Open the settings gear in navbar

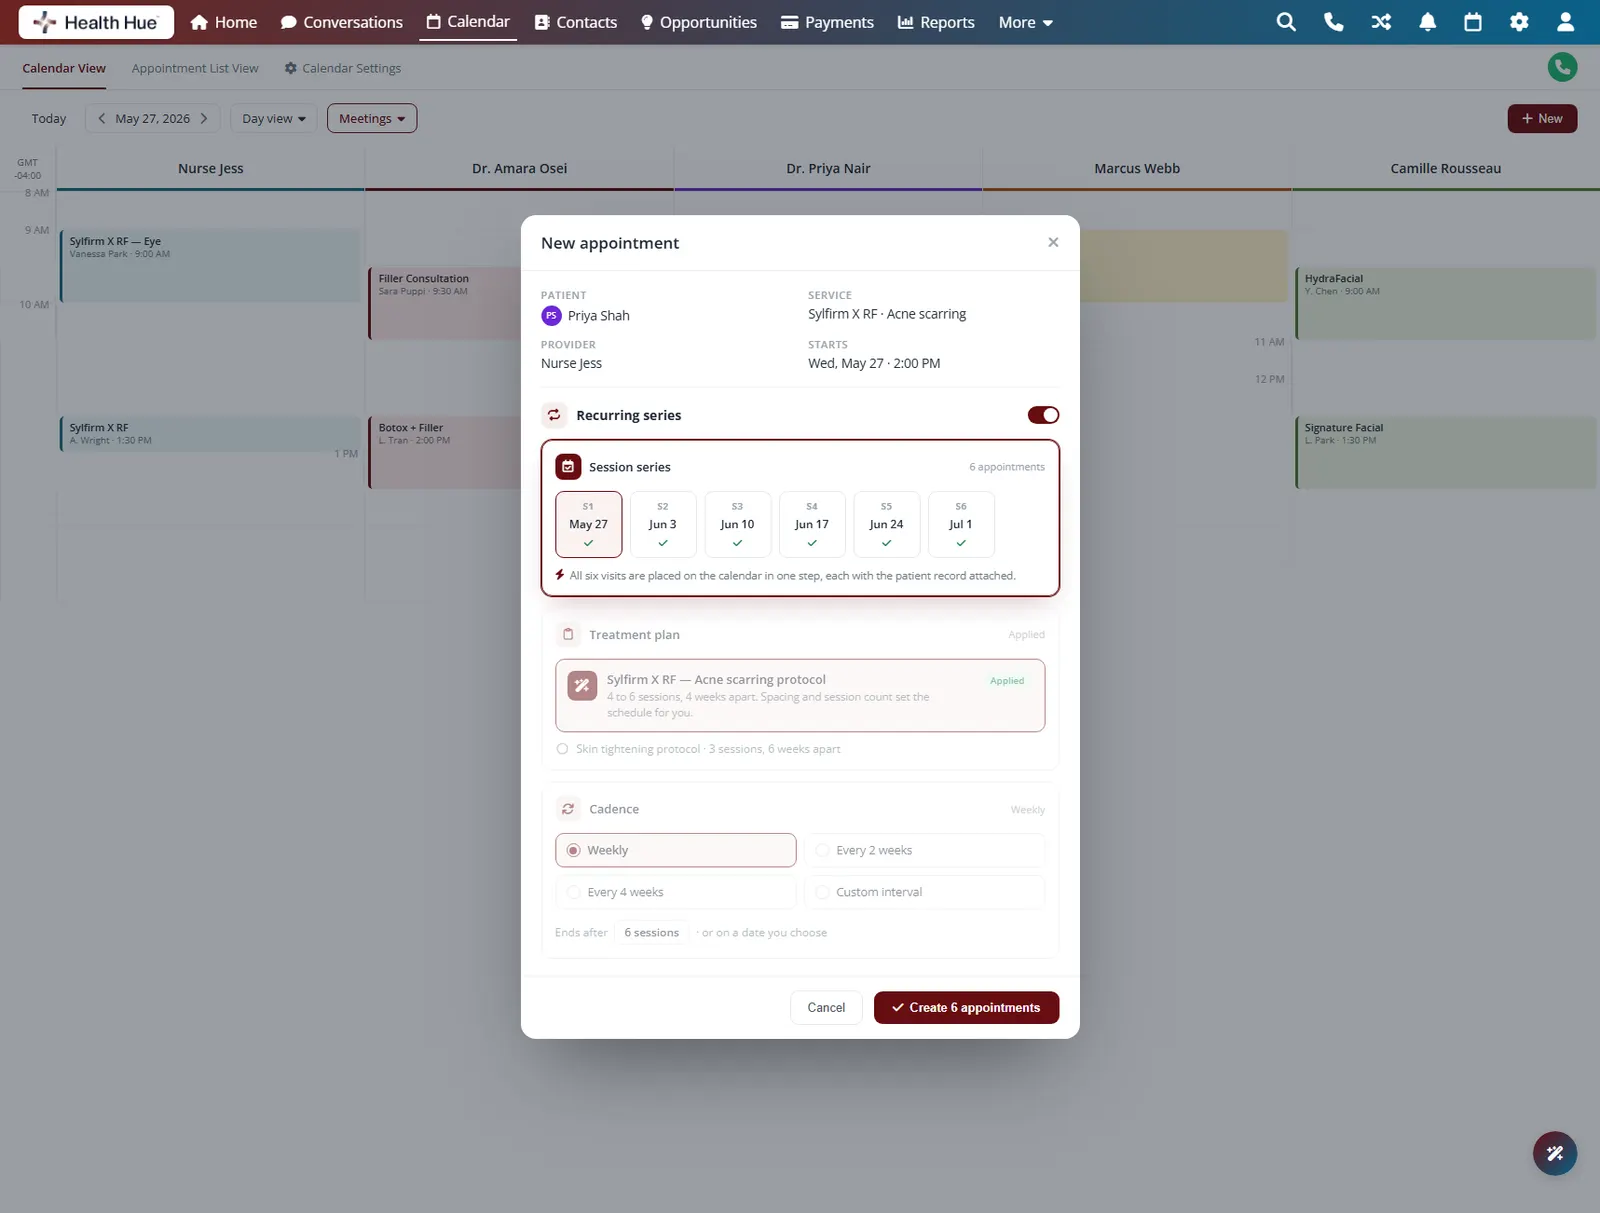1519,22
